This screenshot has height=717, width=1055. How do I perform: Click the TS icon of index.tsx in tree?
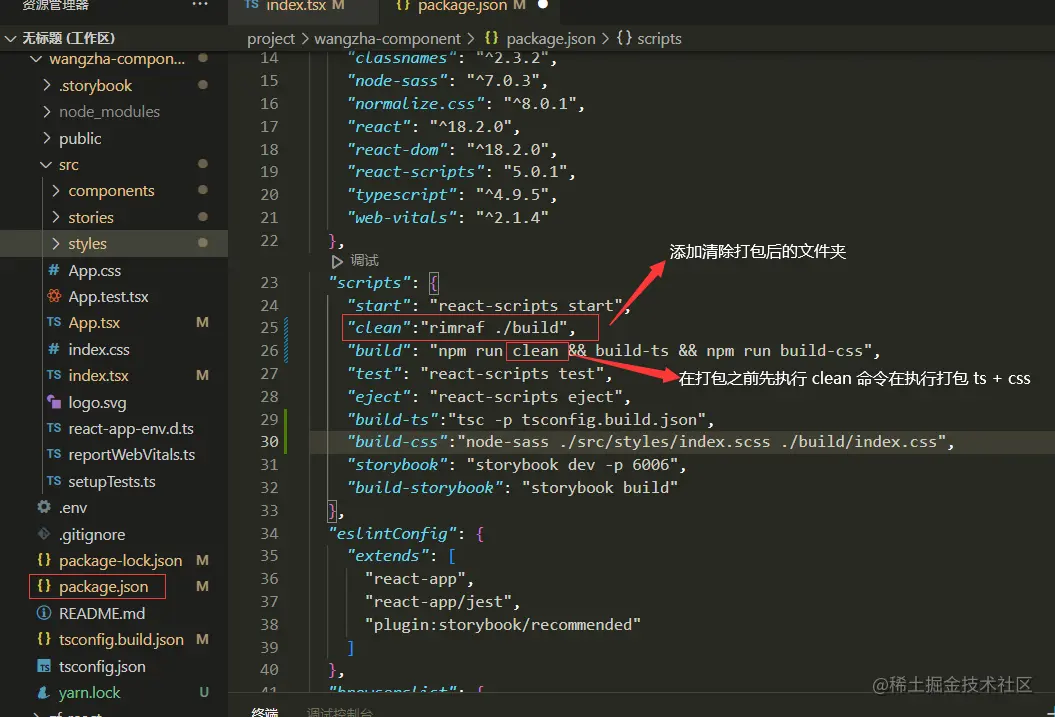click(x=54, y=375)
